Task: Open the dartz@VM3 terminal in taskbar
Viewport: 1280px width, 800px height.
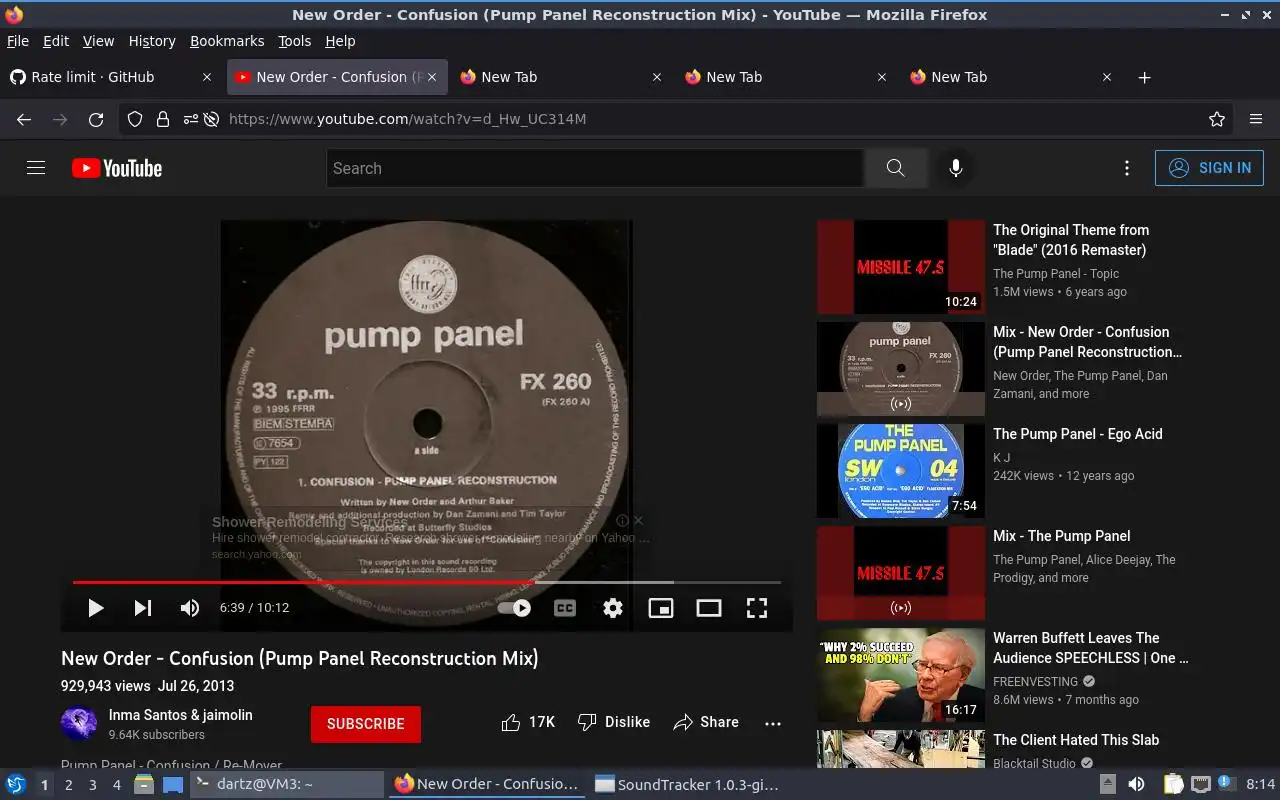Action: point(287,785)
